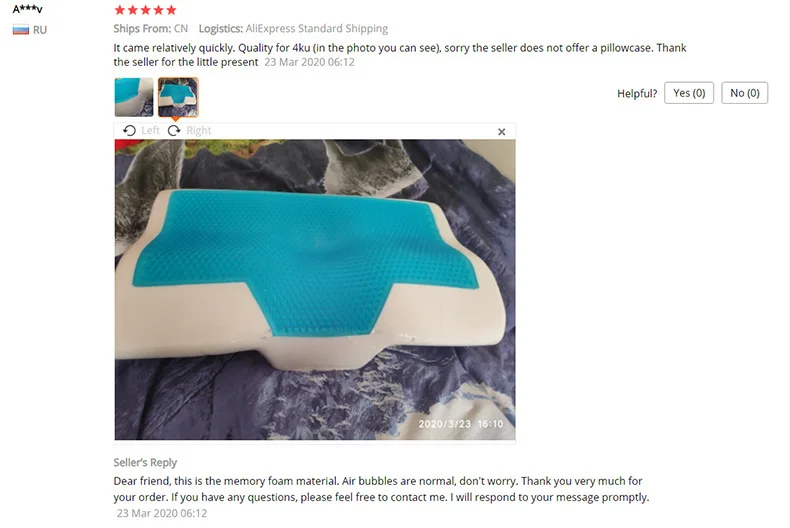The image size is (790, 528).
Task: Click the "Ships From: CN" text
Action: (151, 29)
